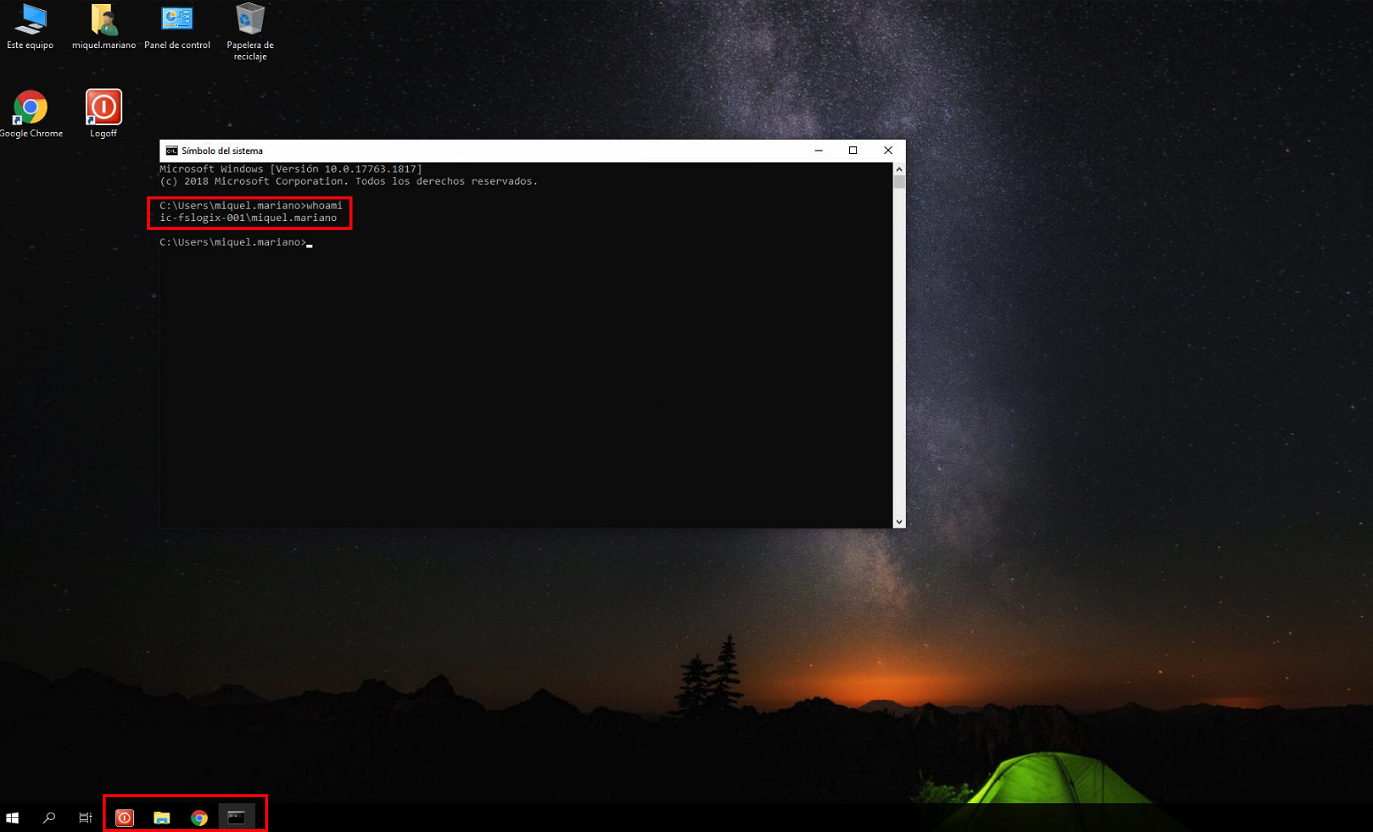Click the 'Microsoft Windows [Versión 10.0.17763.1817]' line
Screen dimensions: 1373x832
[x=291, y=169]
